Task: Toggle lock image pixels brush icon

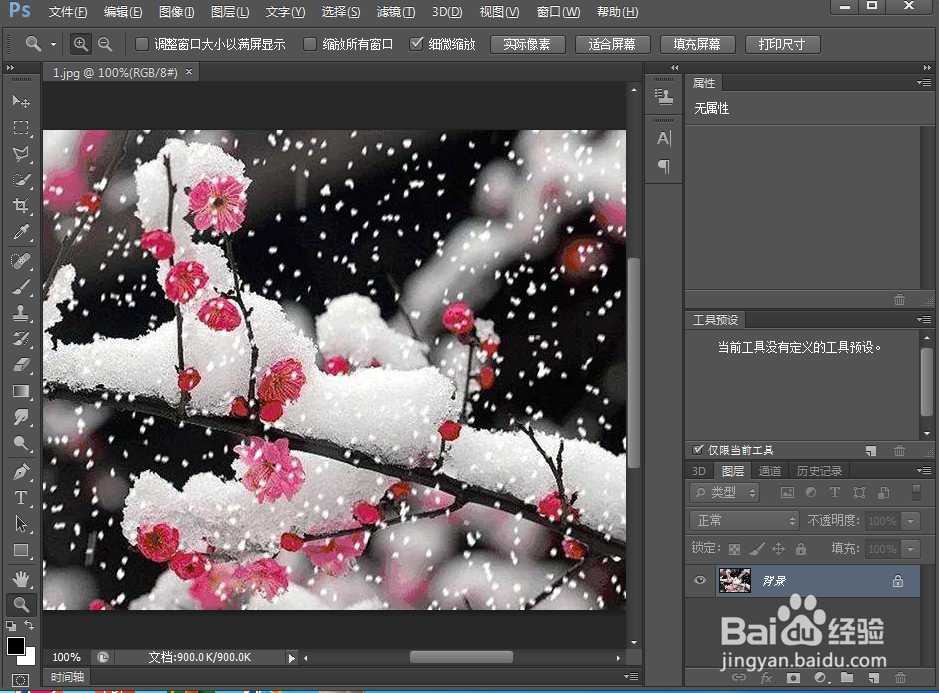Action: (757, 549)
